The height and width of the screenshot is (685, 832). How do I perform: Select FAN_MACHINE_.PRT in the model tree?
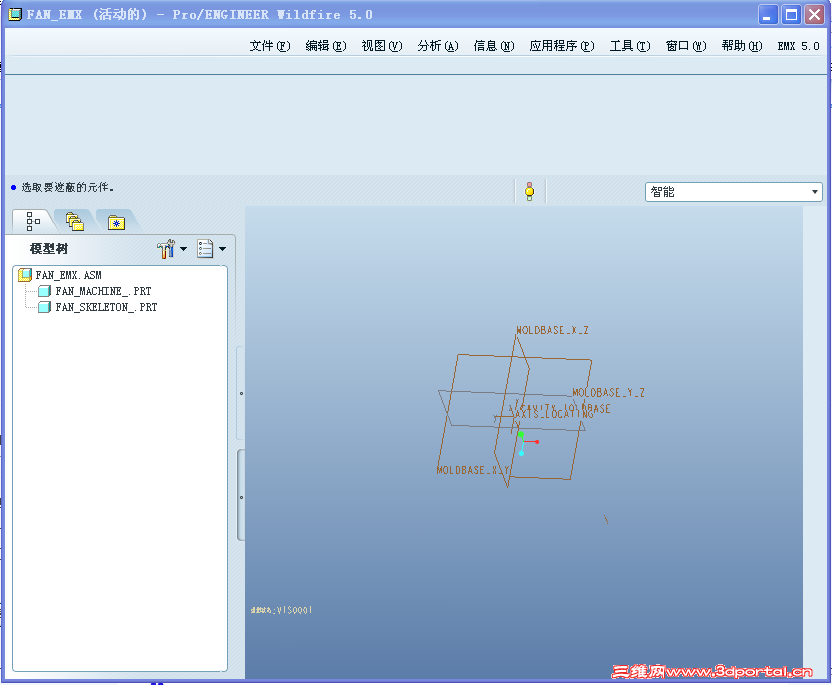(103, 291)
